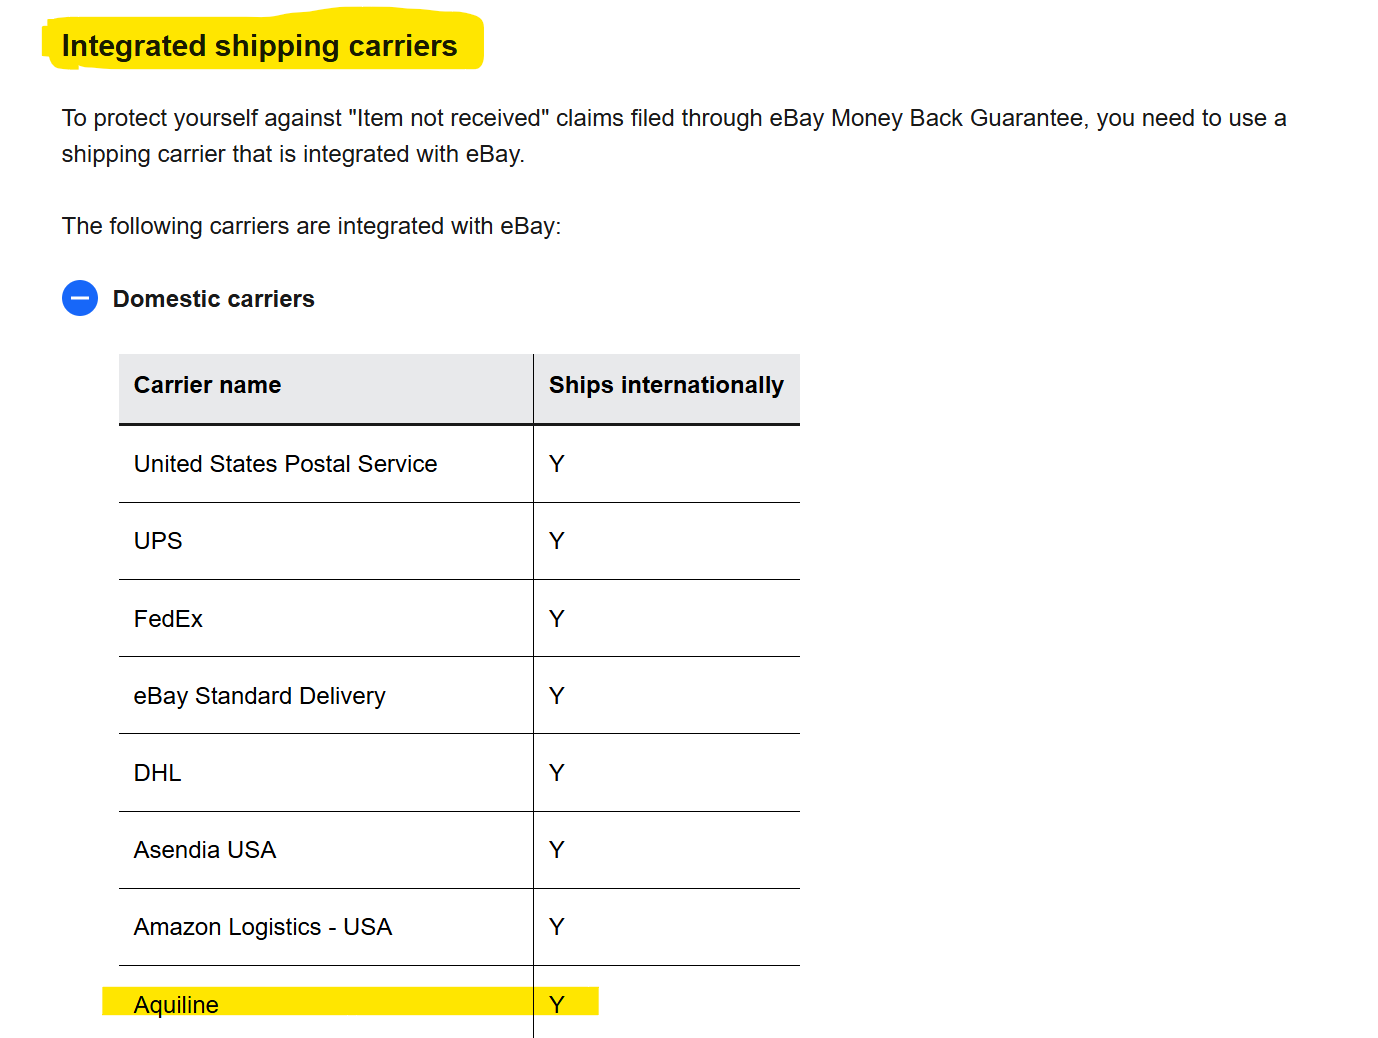Screen dimensions: 1378x1038
Task: Click the Y value for UPS
Action: pyautogui.click(x=557, y=541)
